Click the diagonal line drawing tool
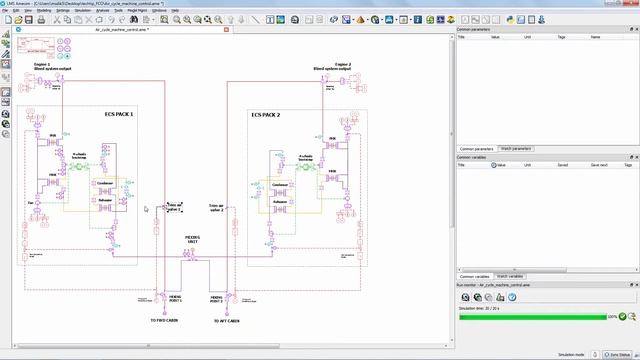 click(x=256, y=20)
